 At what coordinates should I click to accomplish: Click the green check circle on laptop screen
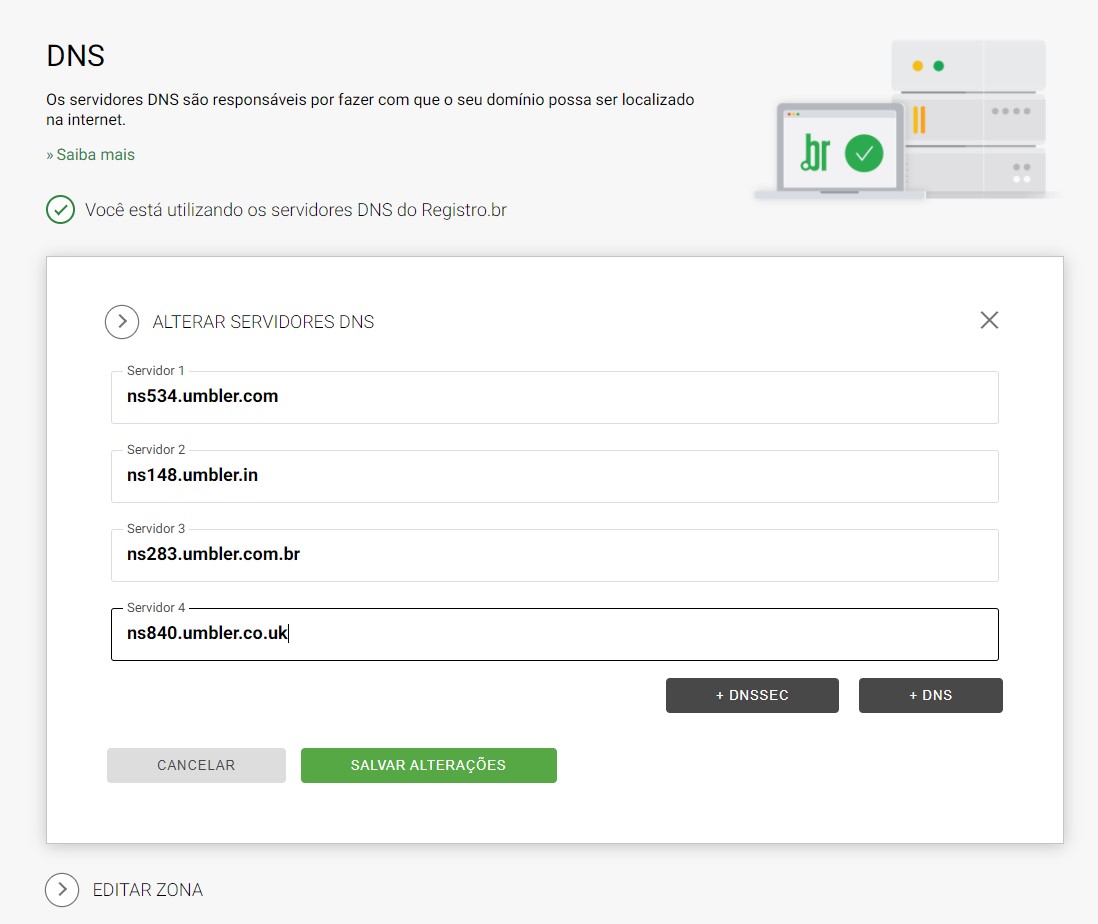point(864,154)
